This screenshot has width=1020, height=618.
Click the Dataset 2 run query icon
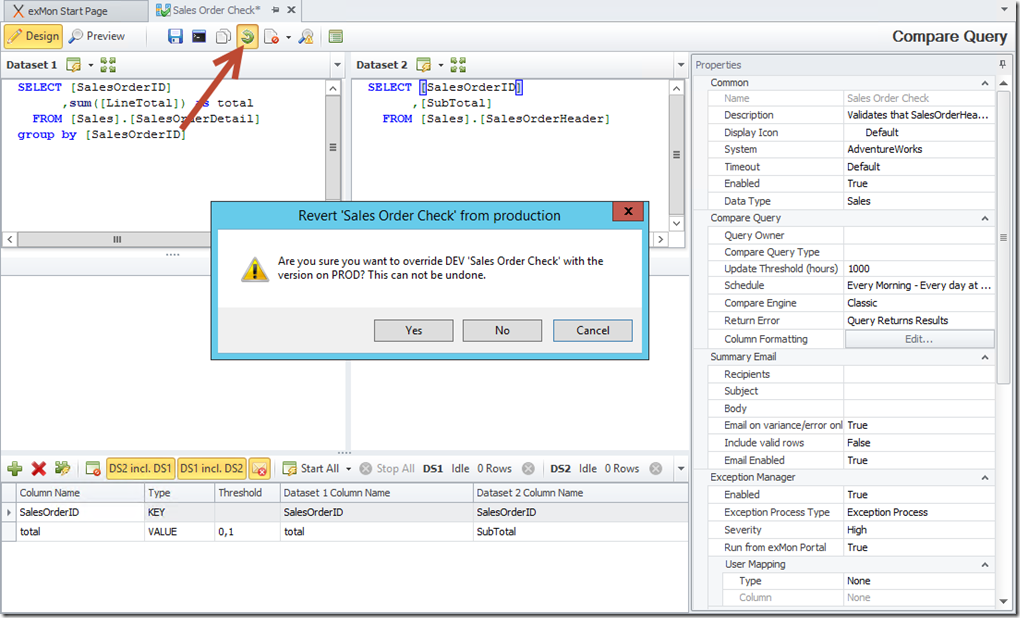point(423,65)
